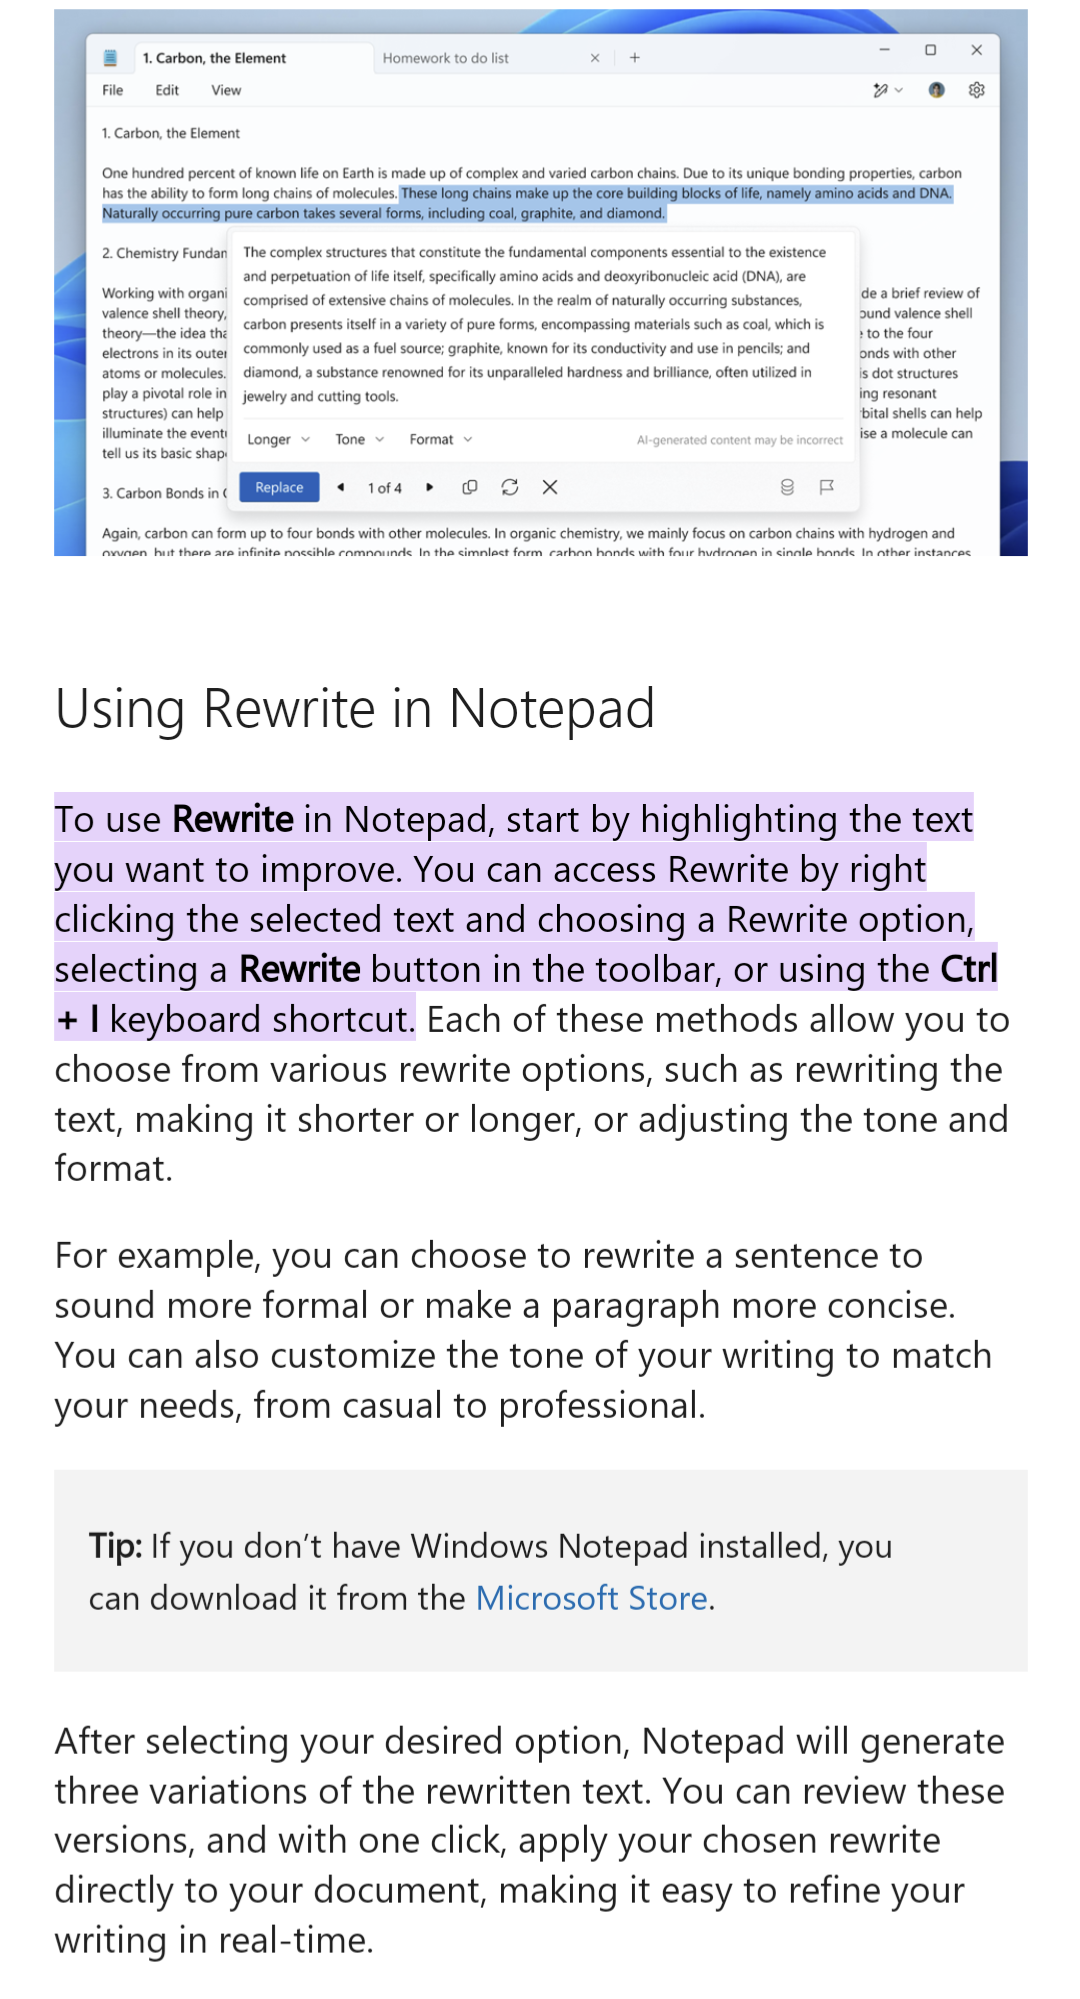Expand the Format dropdown
The width and height of the screenshot is (1080, 1999).
441,439
